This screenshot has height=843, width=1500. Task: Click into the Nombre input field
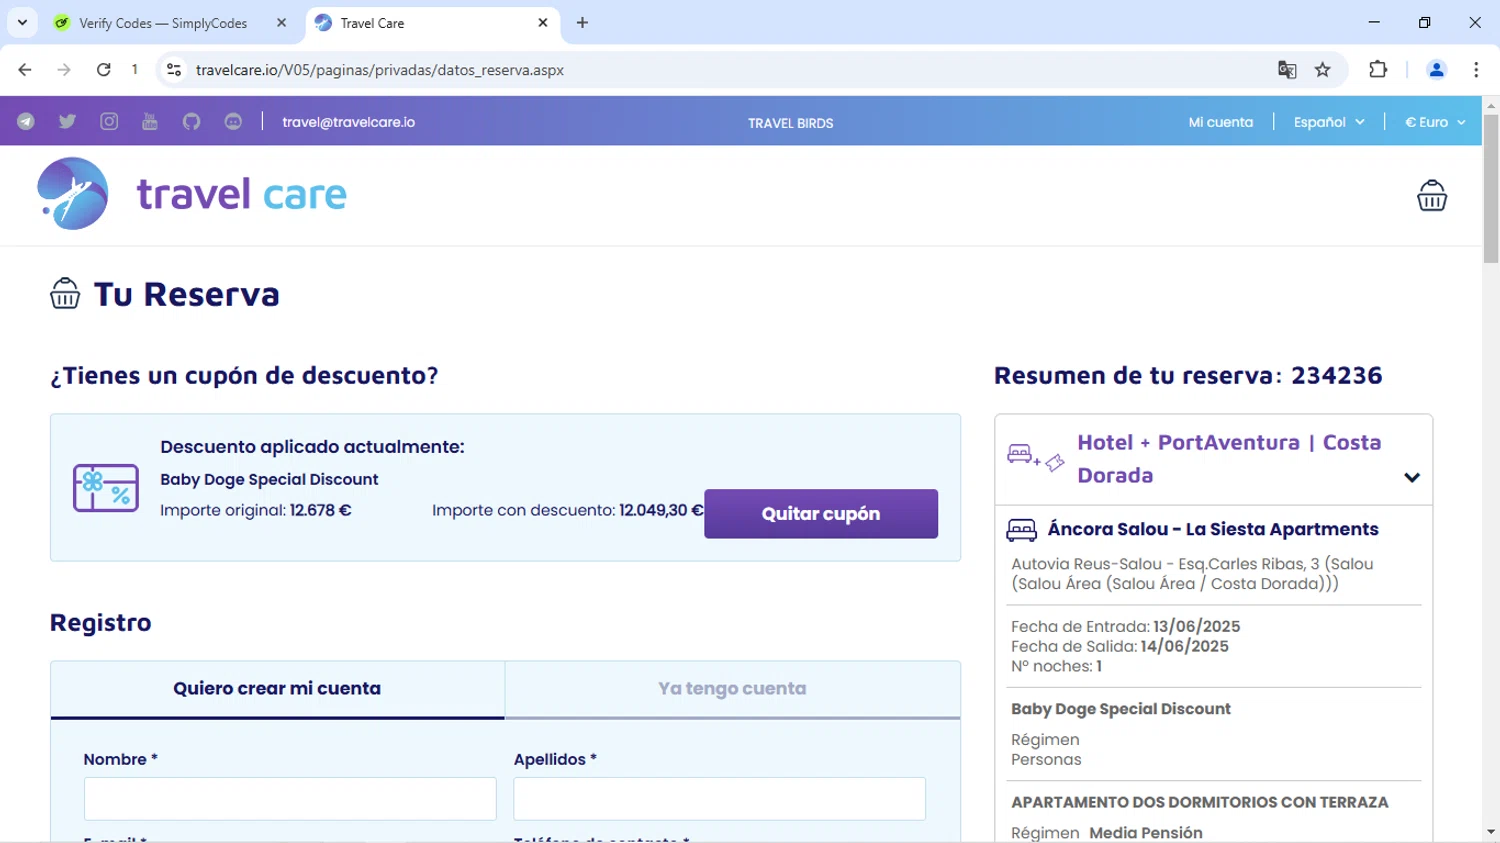tap(290, 799)
